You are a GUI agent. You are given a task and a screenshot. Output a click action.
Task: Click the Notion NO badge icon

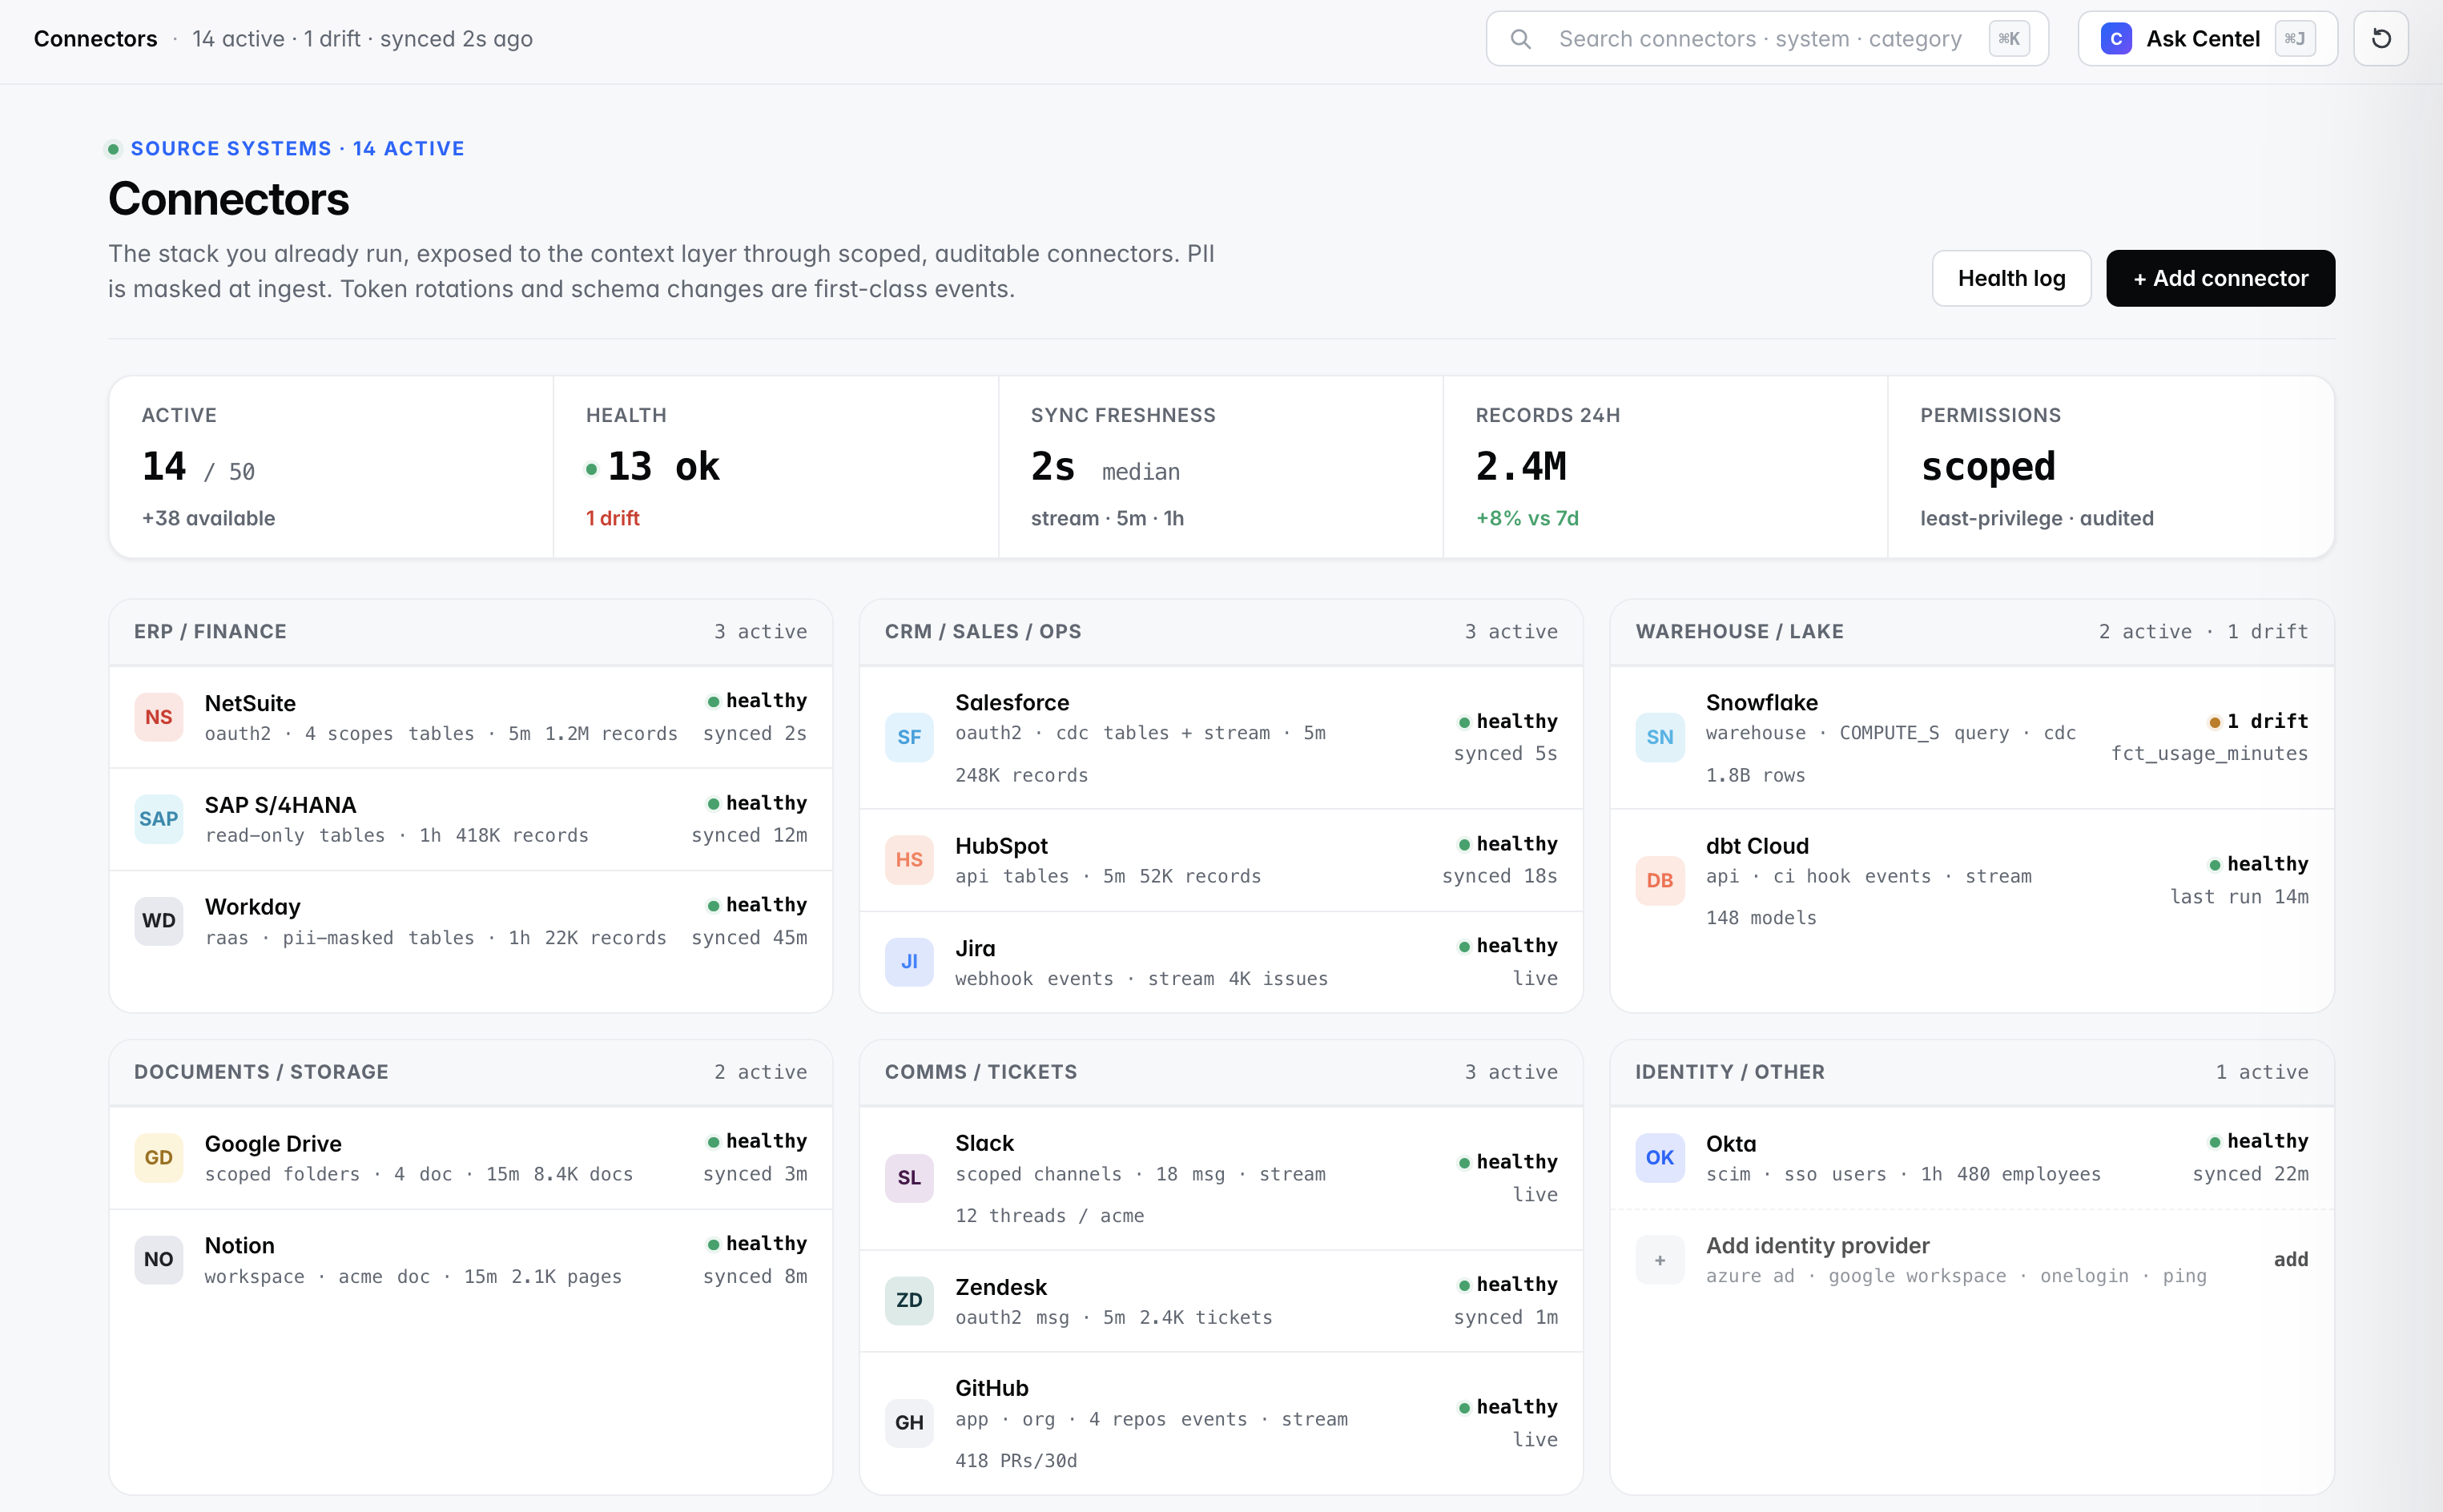pos(159,1260)
